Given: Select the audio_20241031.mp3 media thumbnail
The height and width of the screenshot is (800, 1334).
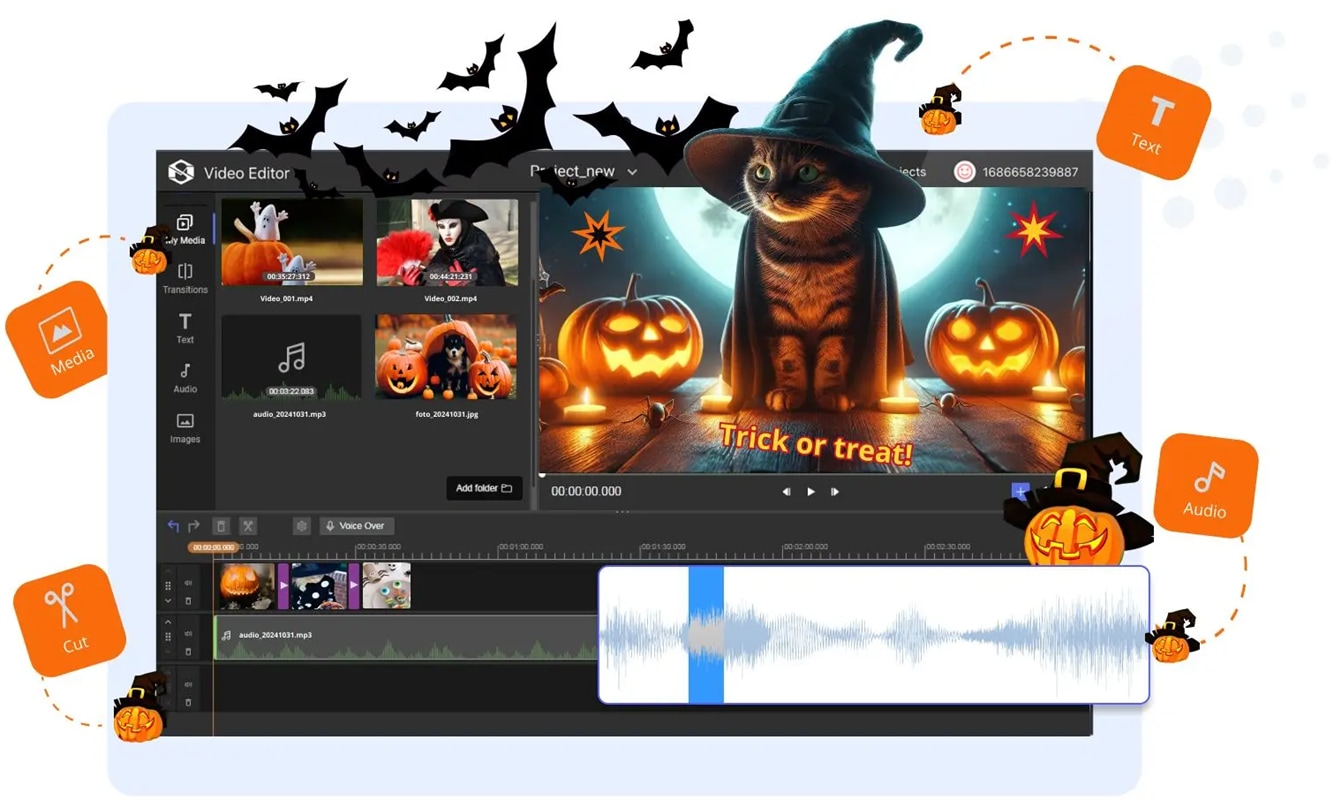Looking at the screenshot, I should click(291, 358).
